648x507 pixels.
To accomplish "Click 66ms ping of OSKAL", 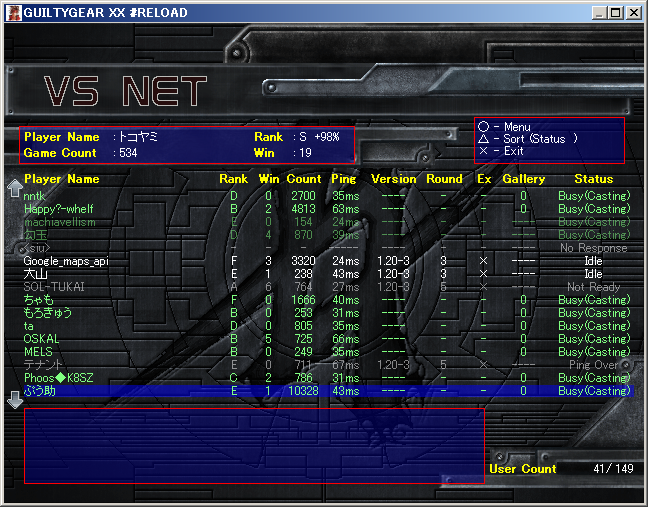I will coord(345,339).
